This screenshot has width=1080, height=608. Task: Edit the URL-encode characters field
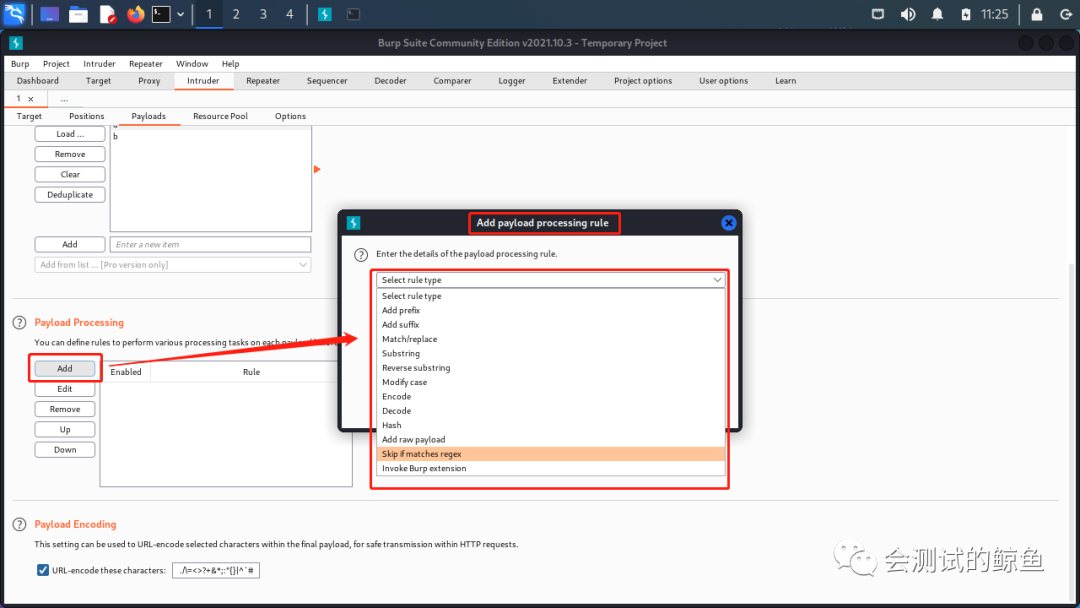(x=216, y=570)
